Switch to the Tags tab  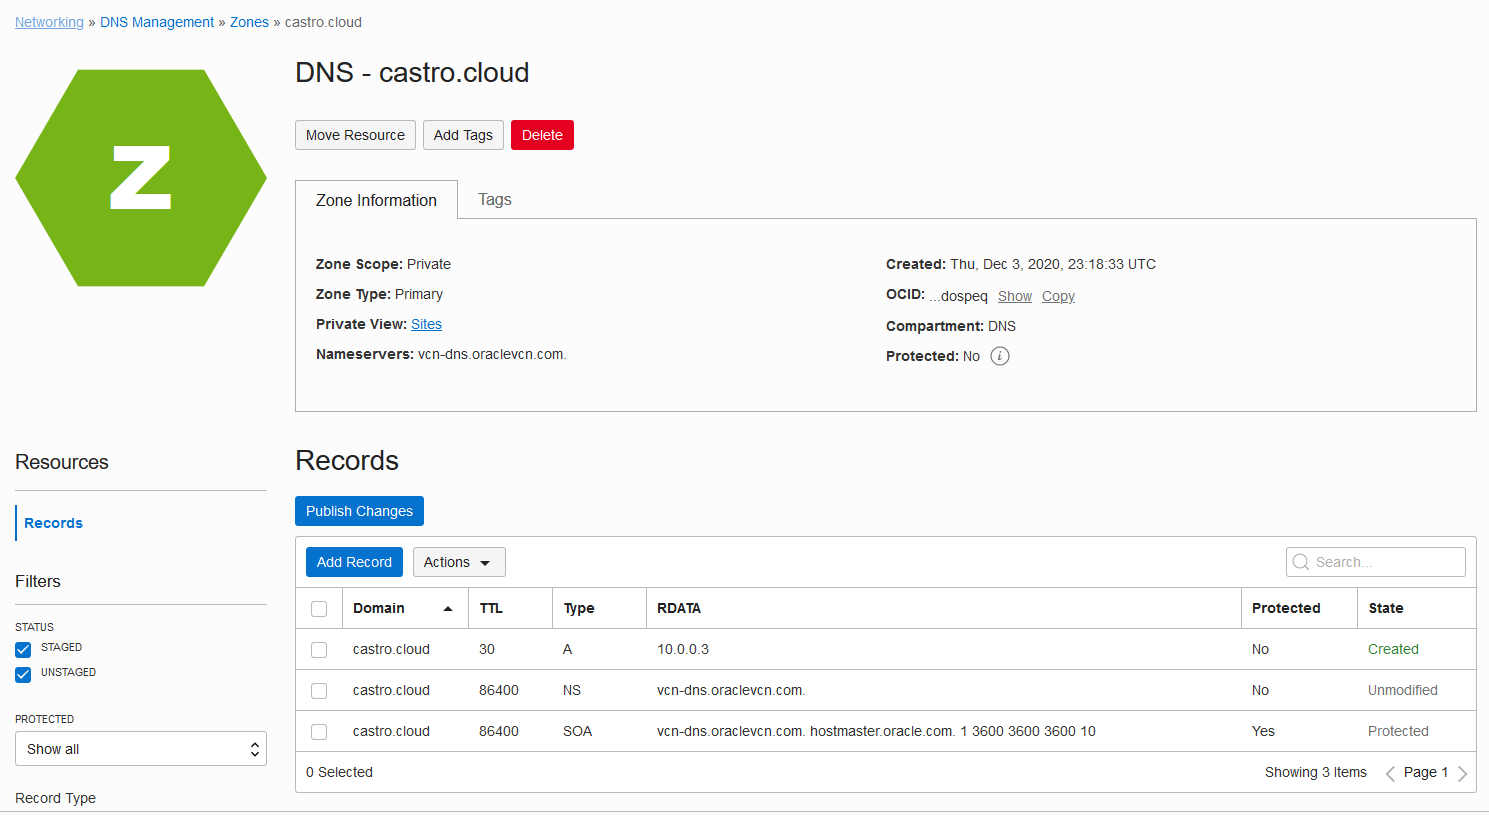tap(494, 200)
